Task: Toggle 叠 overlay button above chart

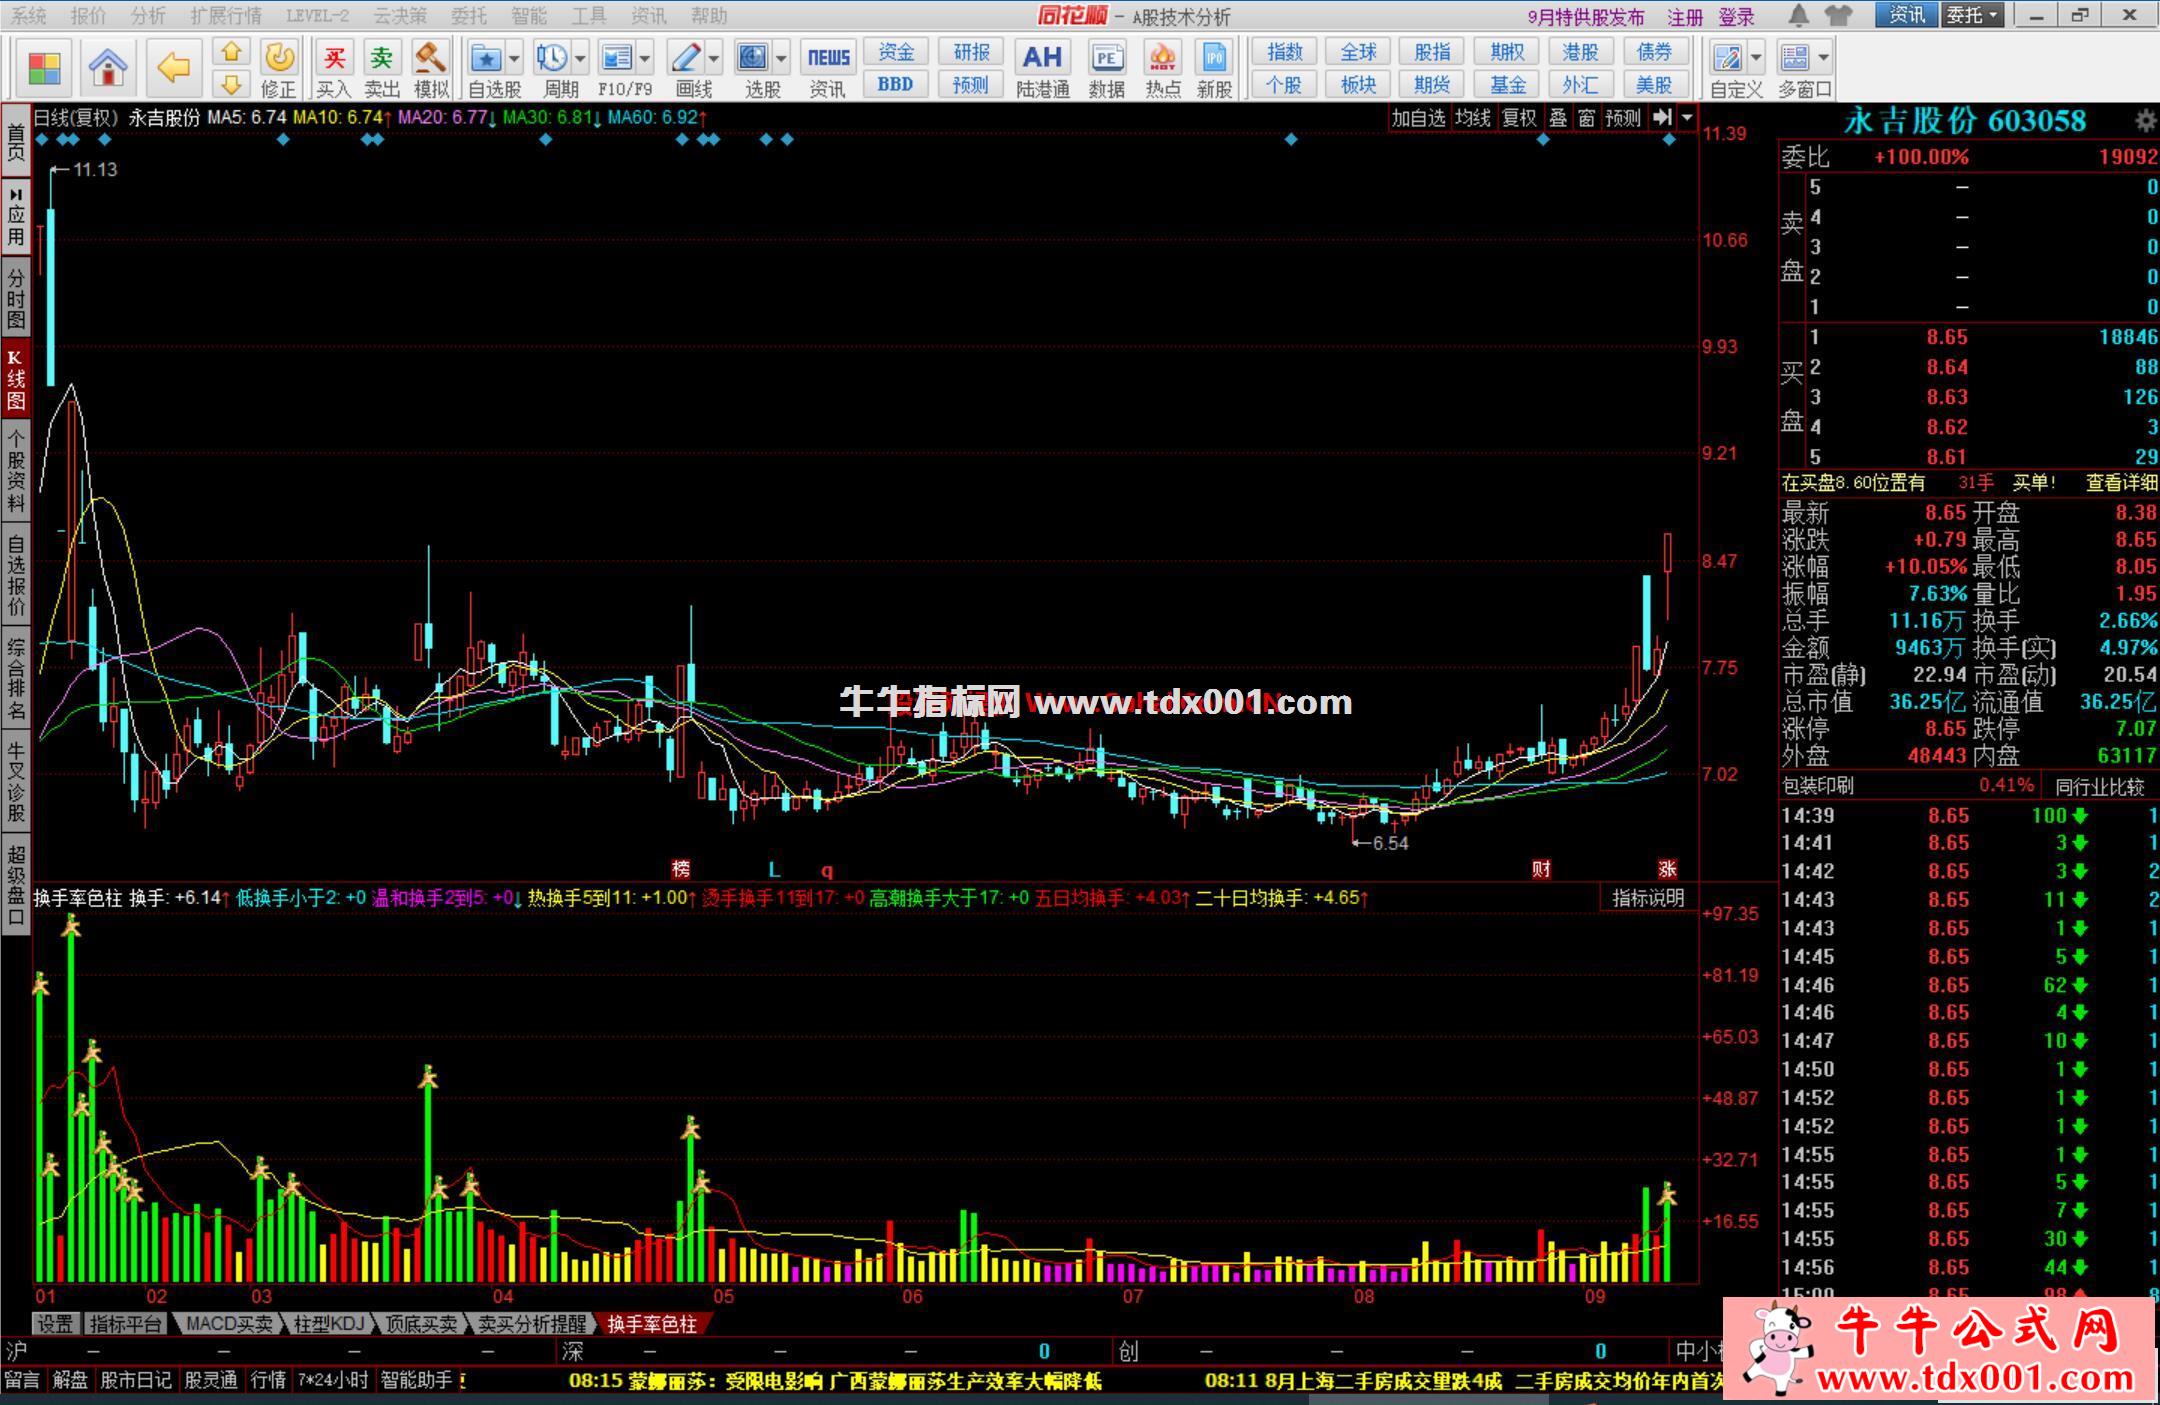Action: 1558,118
